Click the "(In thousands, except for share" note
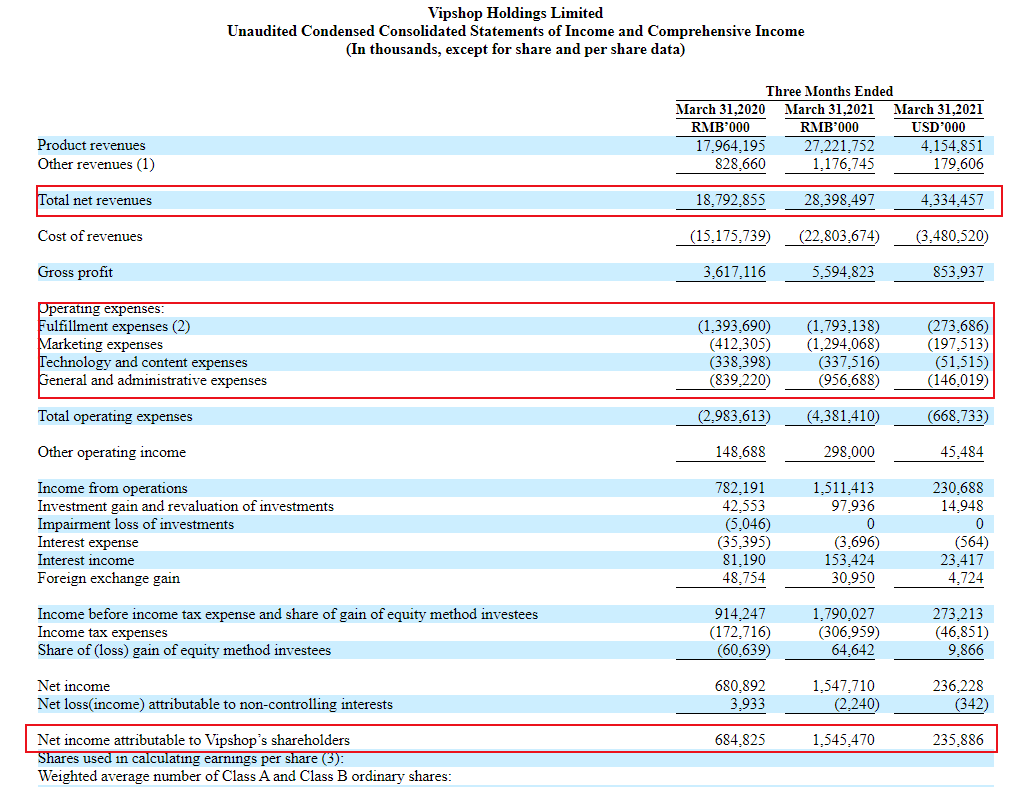 coord(515,49)
